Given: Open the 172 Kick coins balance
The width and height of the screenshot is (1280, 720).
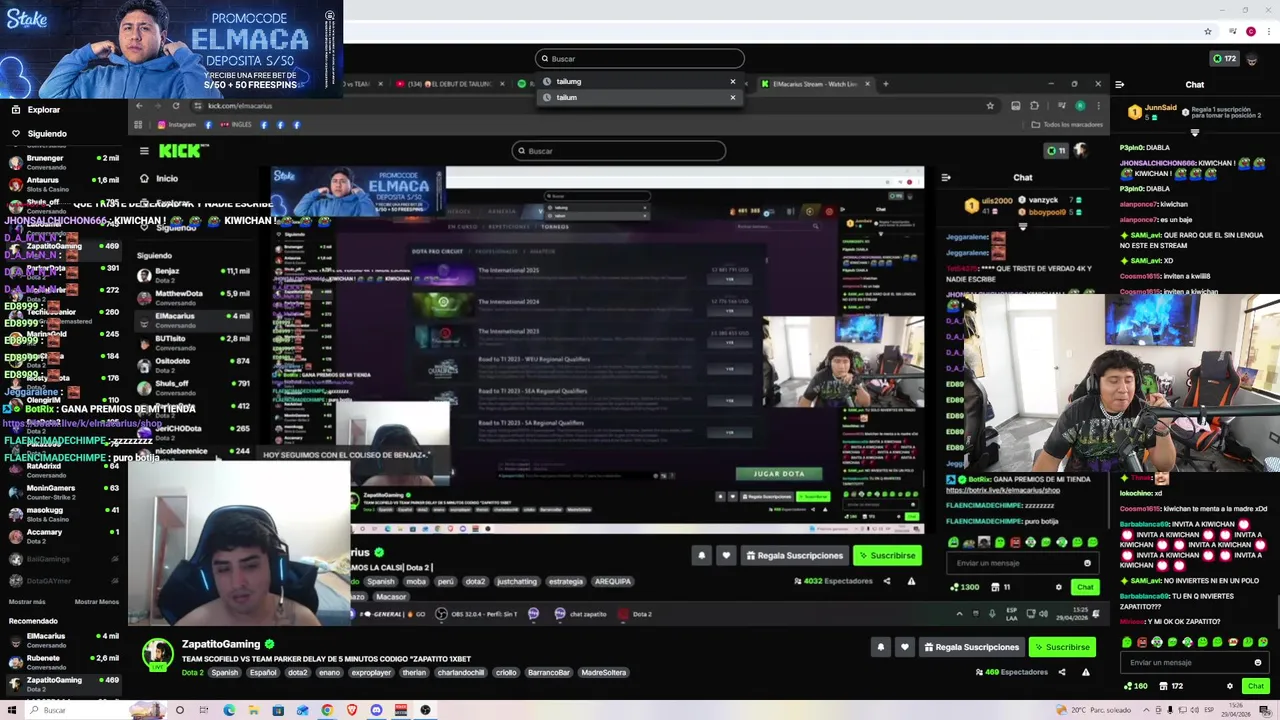Looking at the screenshot, I should click(1225, 59).
